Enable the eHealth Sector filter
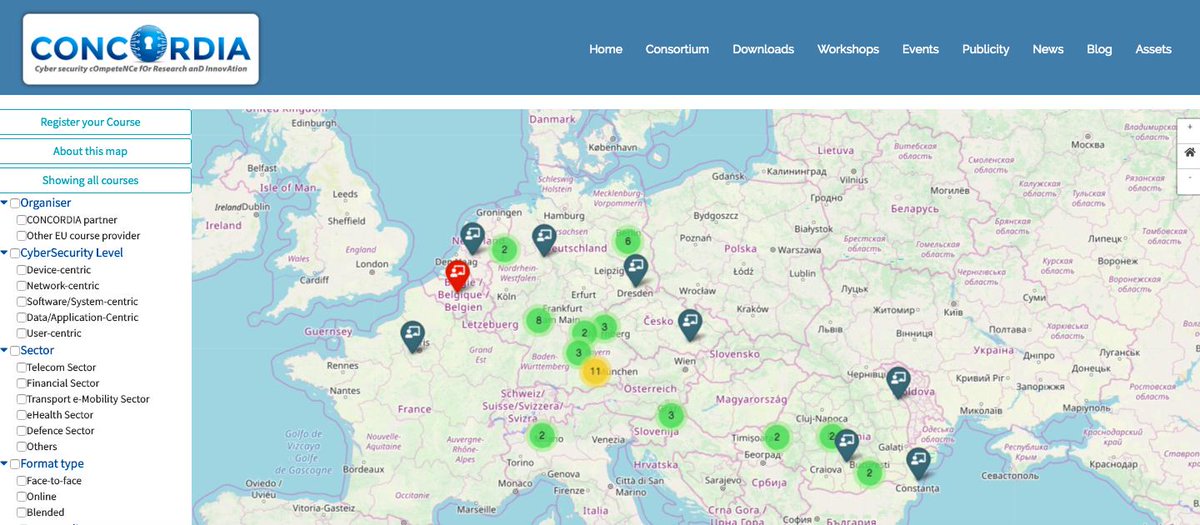 pos(21,415)
